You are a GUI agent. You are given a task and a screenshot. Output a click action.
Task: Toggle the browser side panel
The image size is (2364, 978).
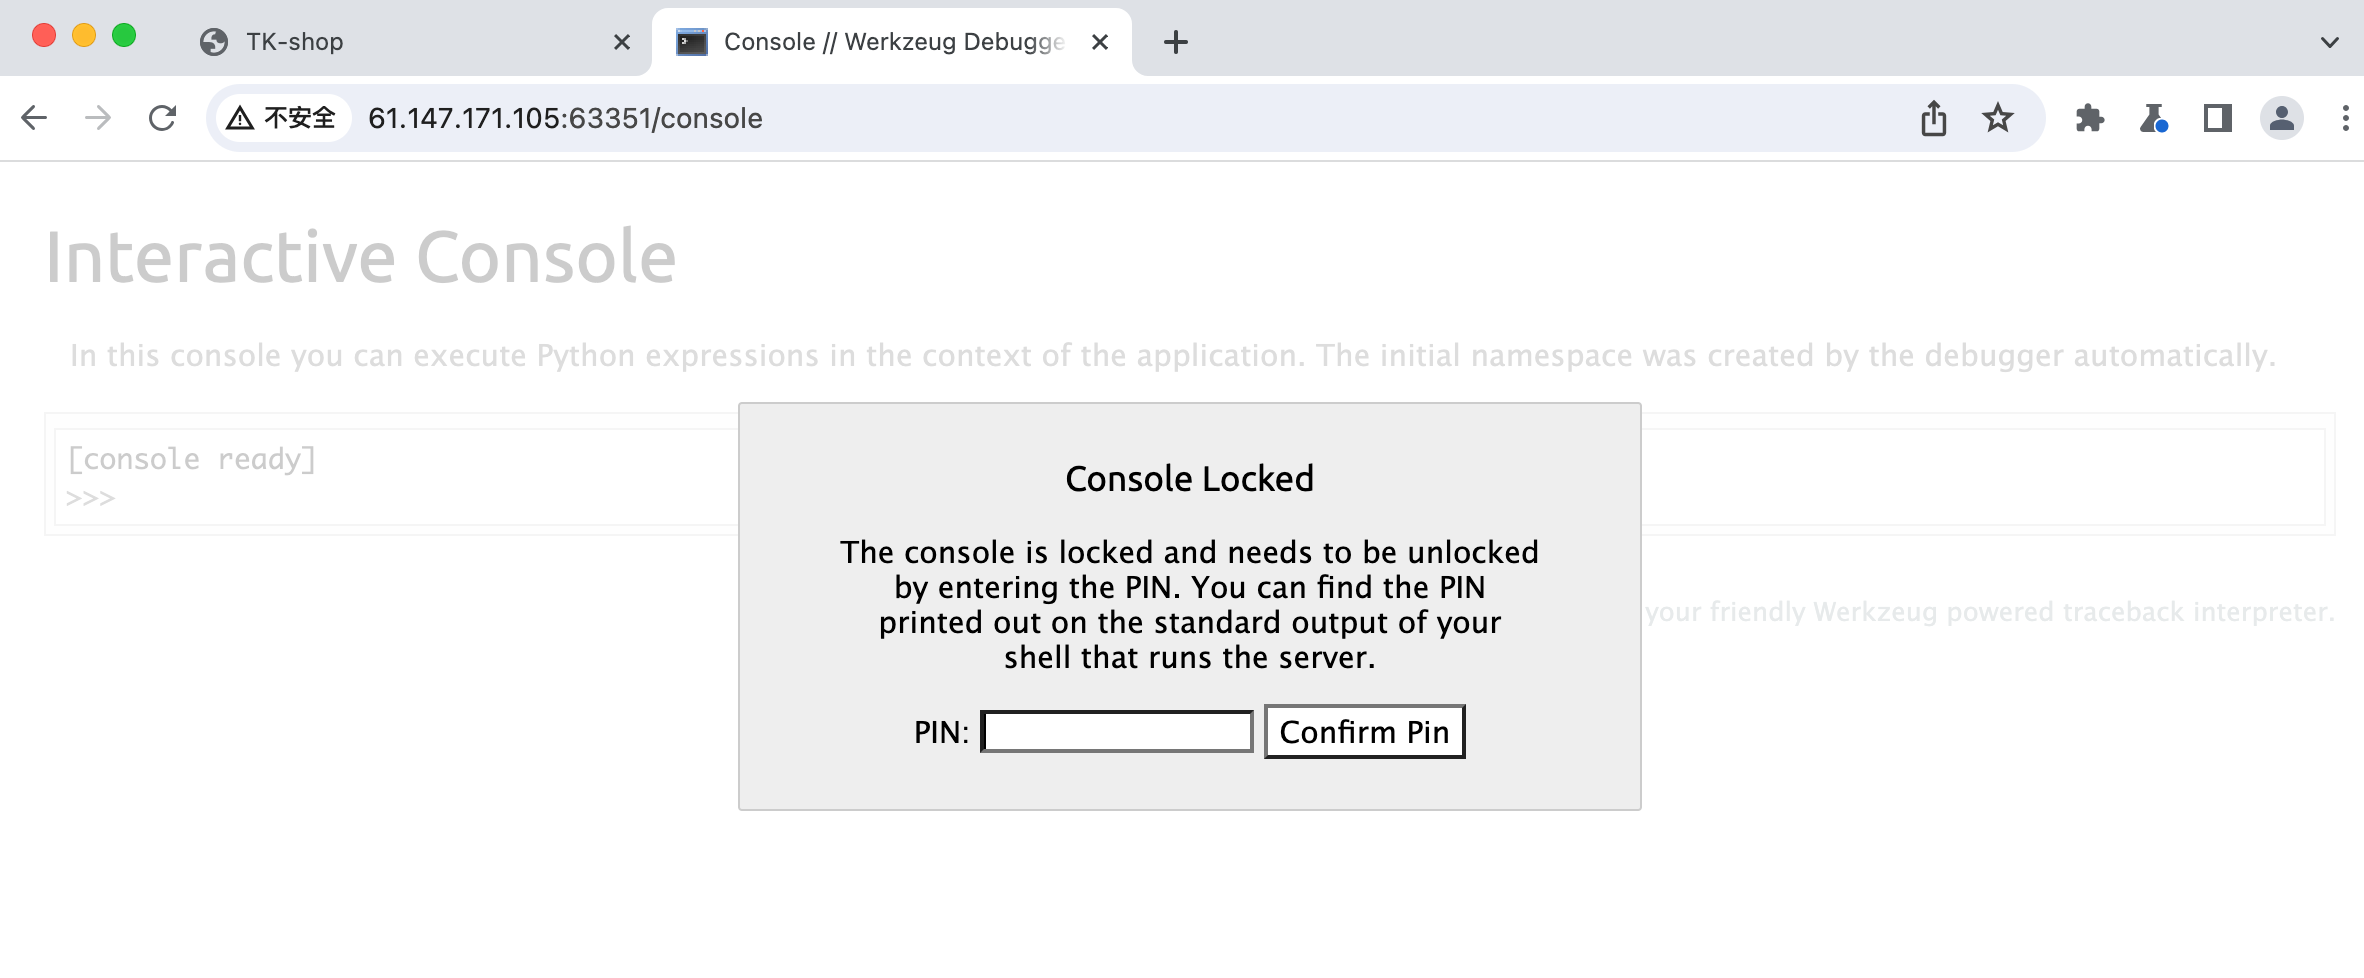(x=2217, y=118)
